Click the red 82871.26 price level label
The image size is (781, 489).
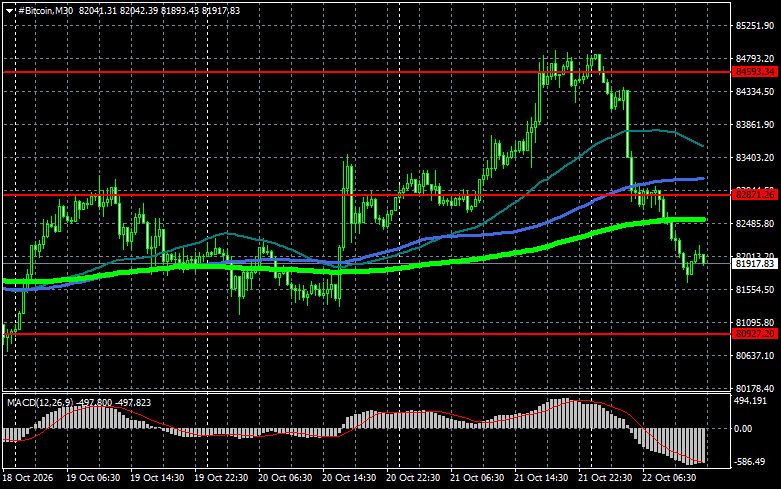(x=755, y=195)
